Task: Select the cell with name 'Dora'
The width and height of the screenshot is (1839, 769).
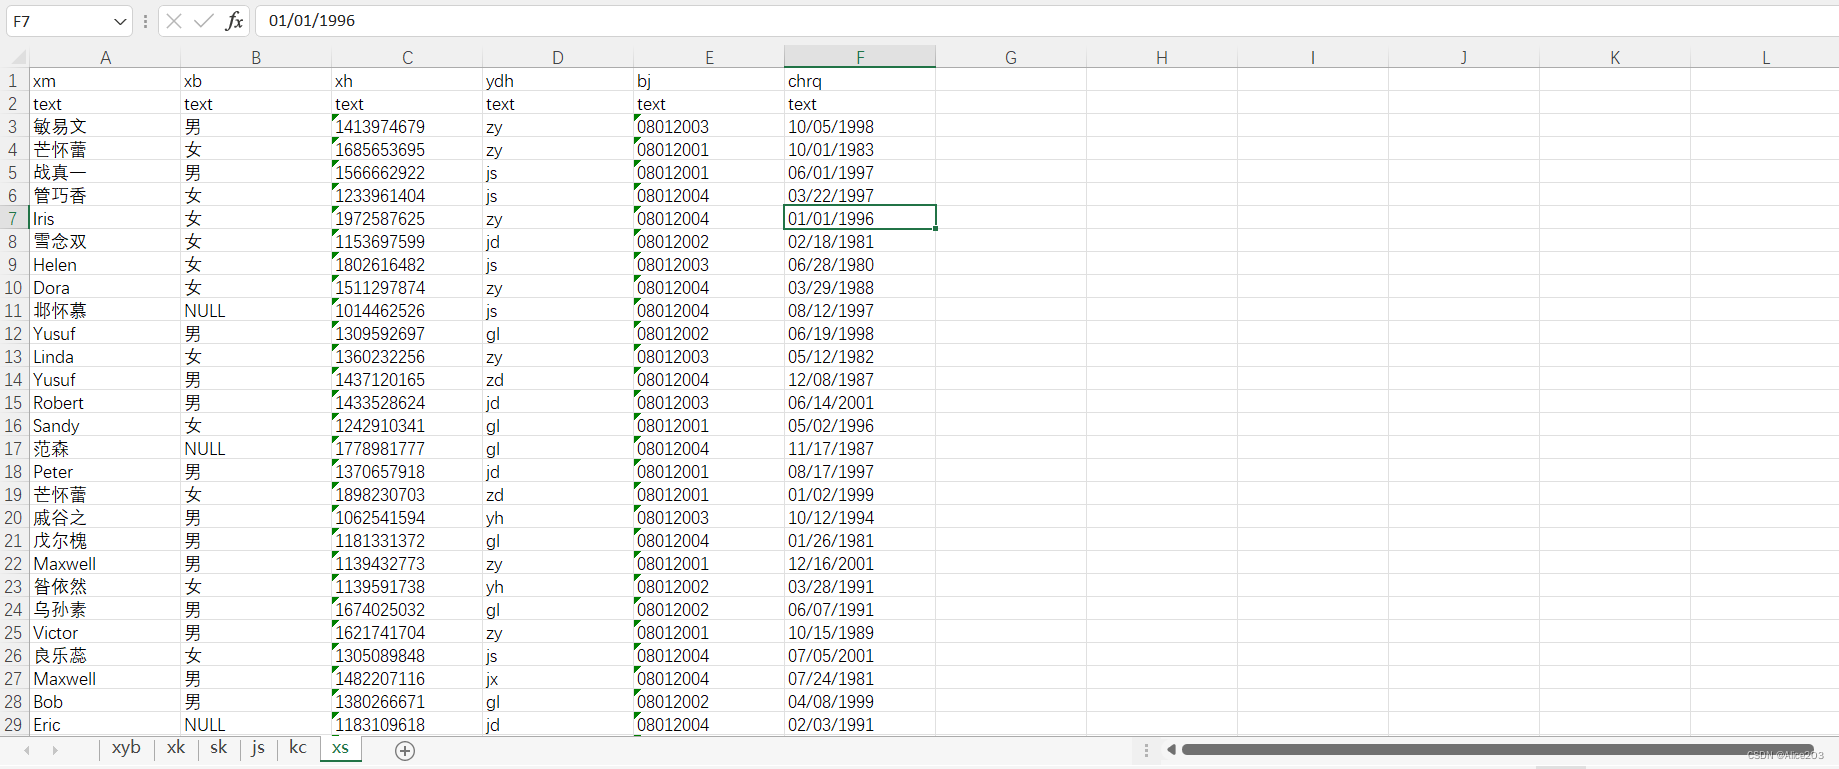Action: 105,288
